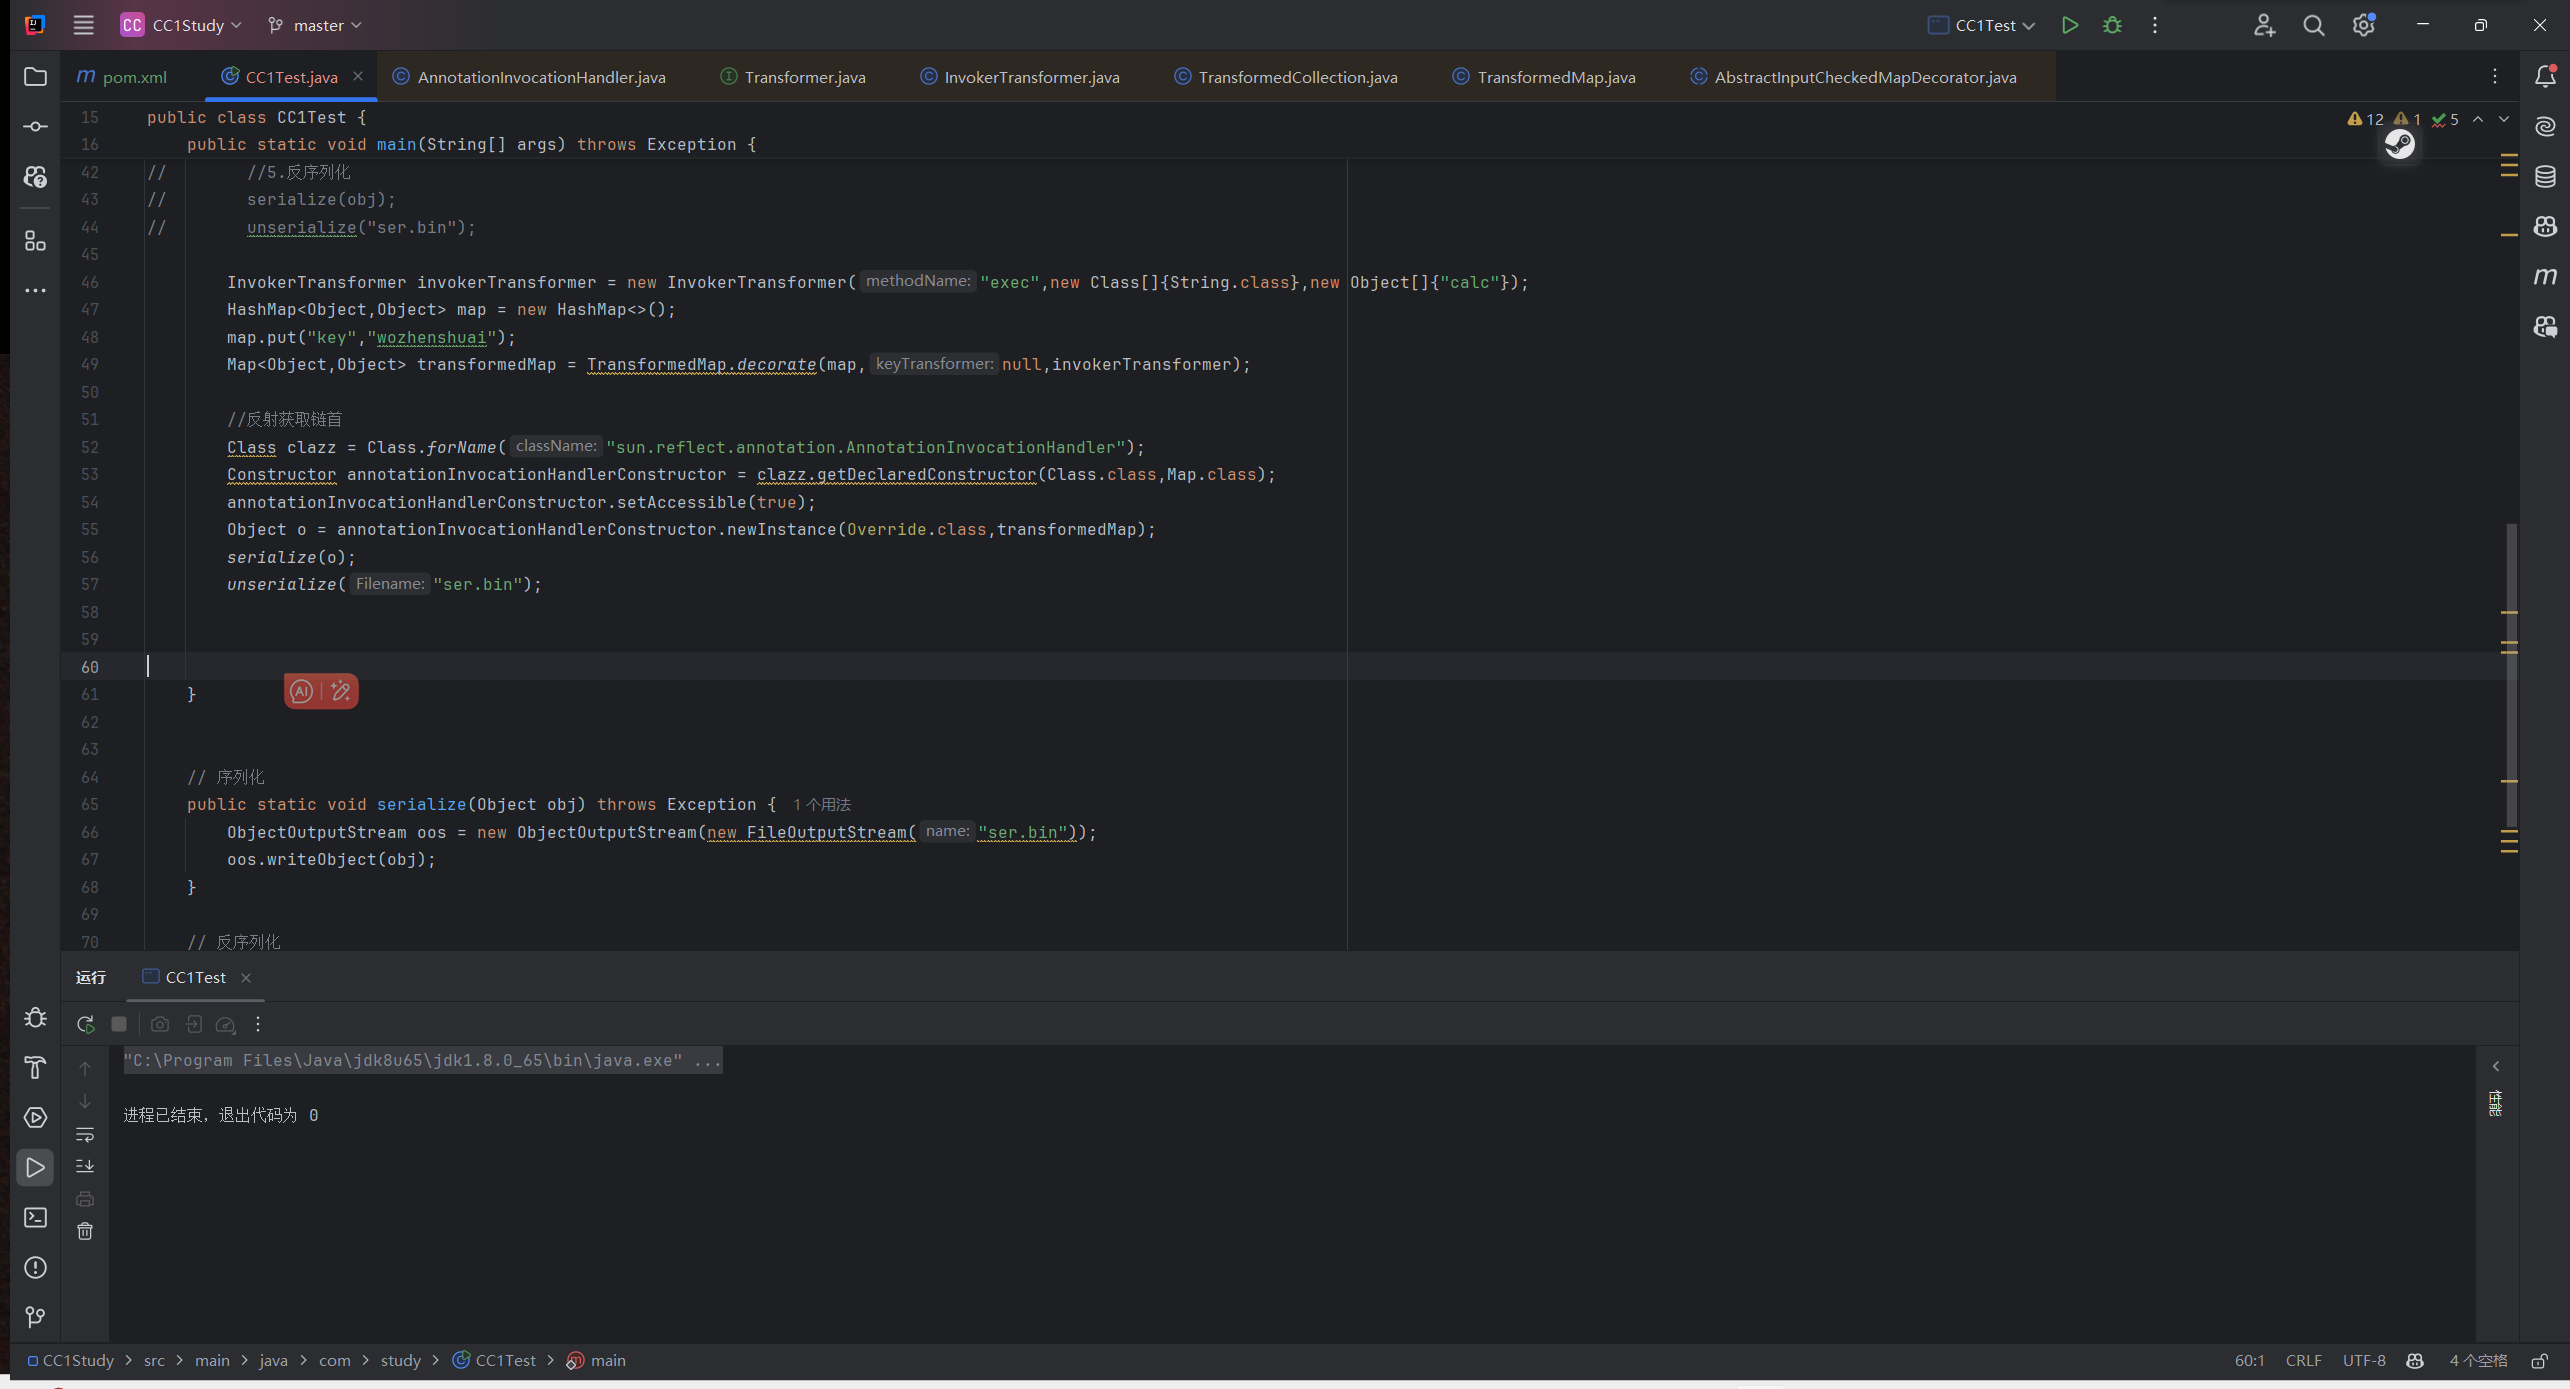2570x1389 pixels.
Task: Expand CC1Study project dropdown
Action: [181, 25]
